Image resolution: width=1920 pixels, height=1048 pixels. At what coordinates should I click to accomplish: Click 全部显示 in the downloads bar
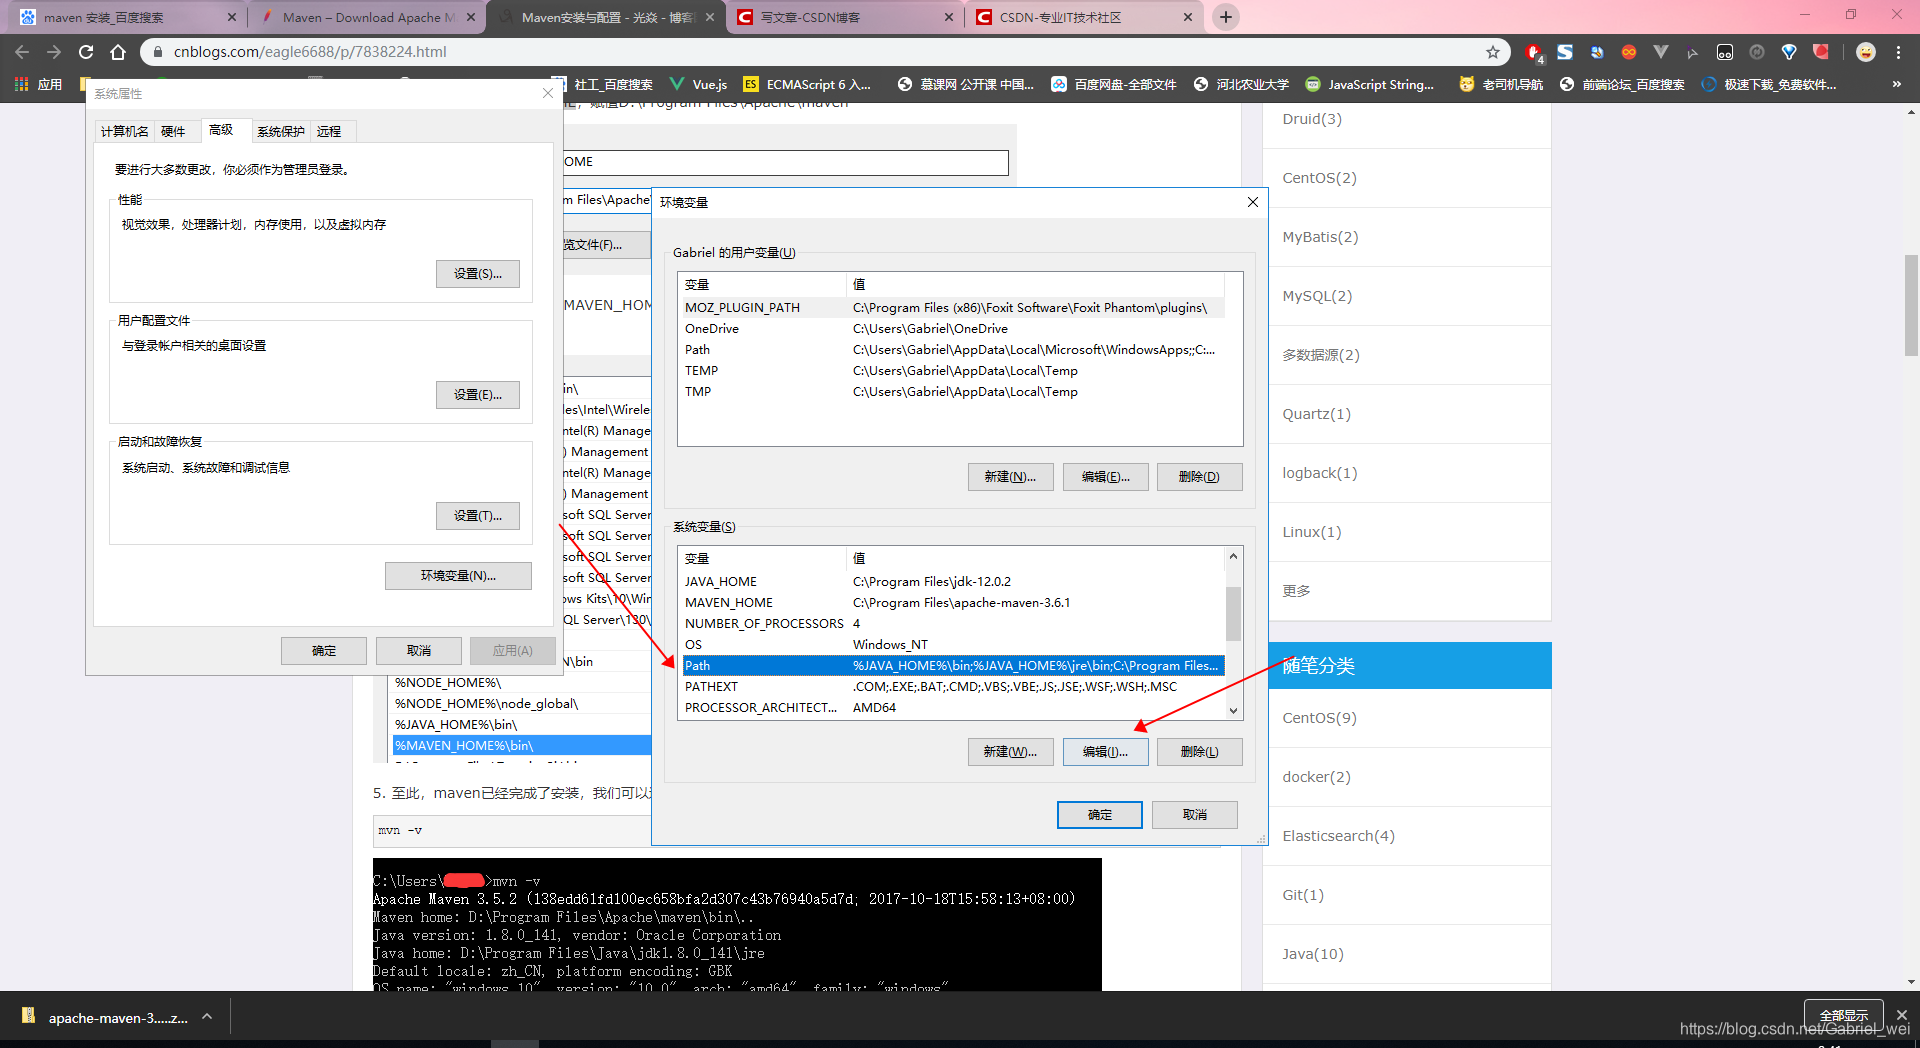(1844, 1015)
